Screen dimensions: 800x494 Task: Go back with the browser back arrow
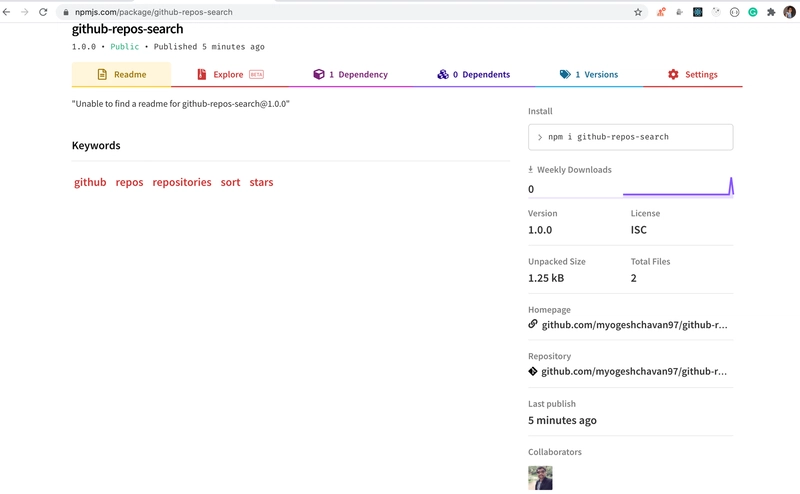[7, 12]
